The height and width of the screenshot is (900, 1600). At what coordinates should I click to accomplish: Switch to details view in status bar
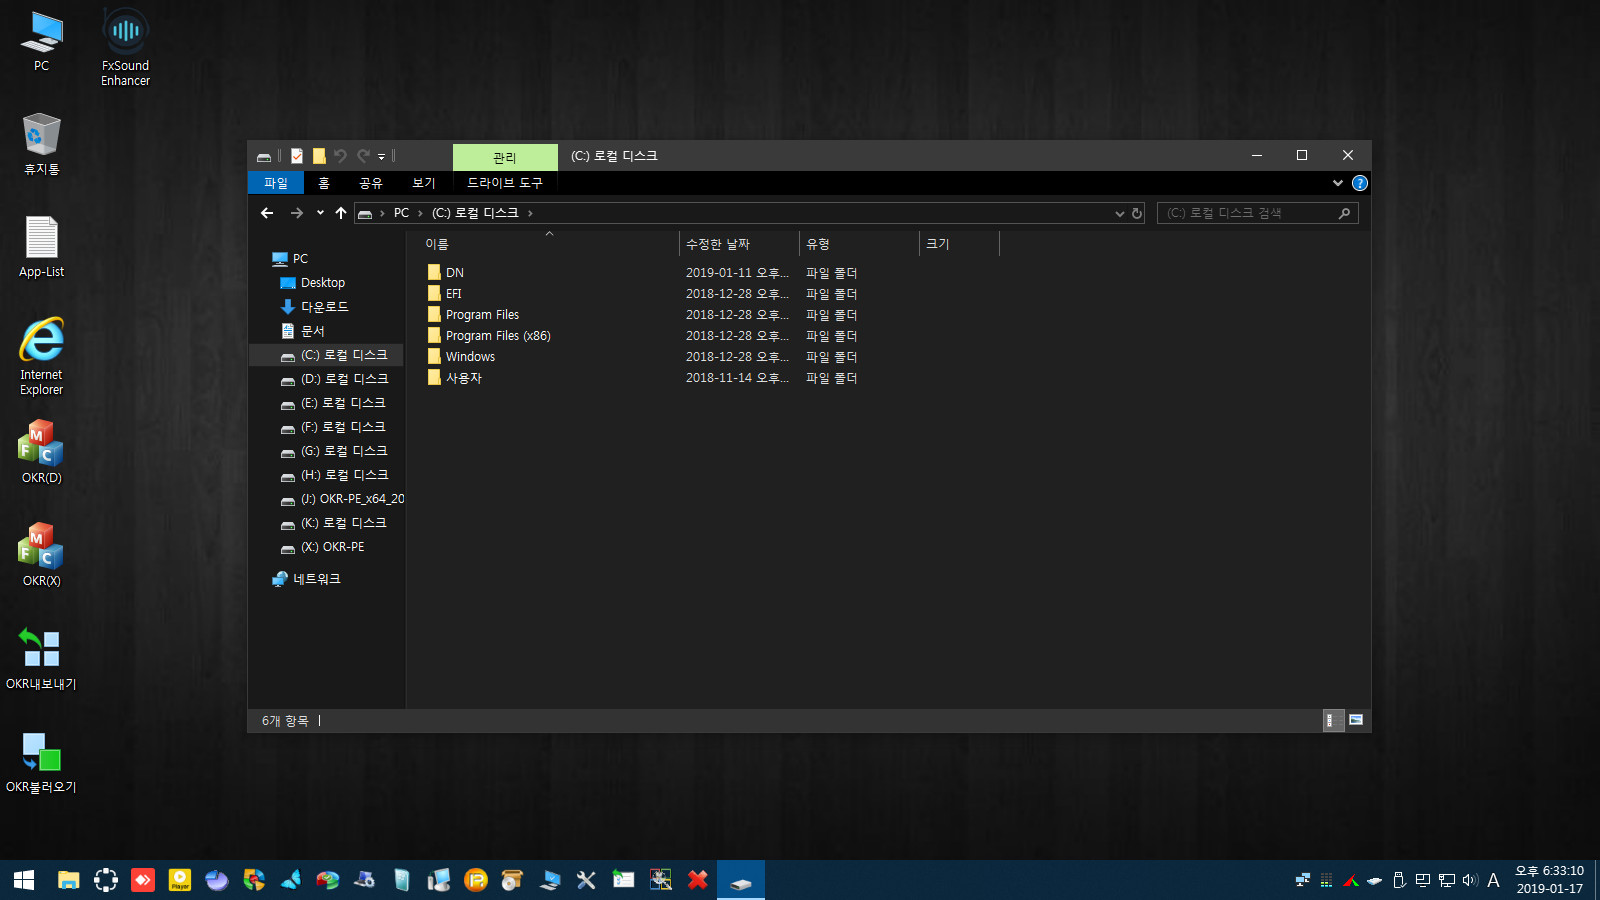1333,720
